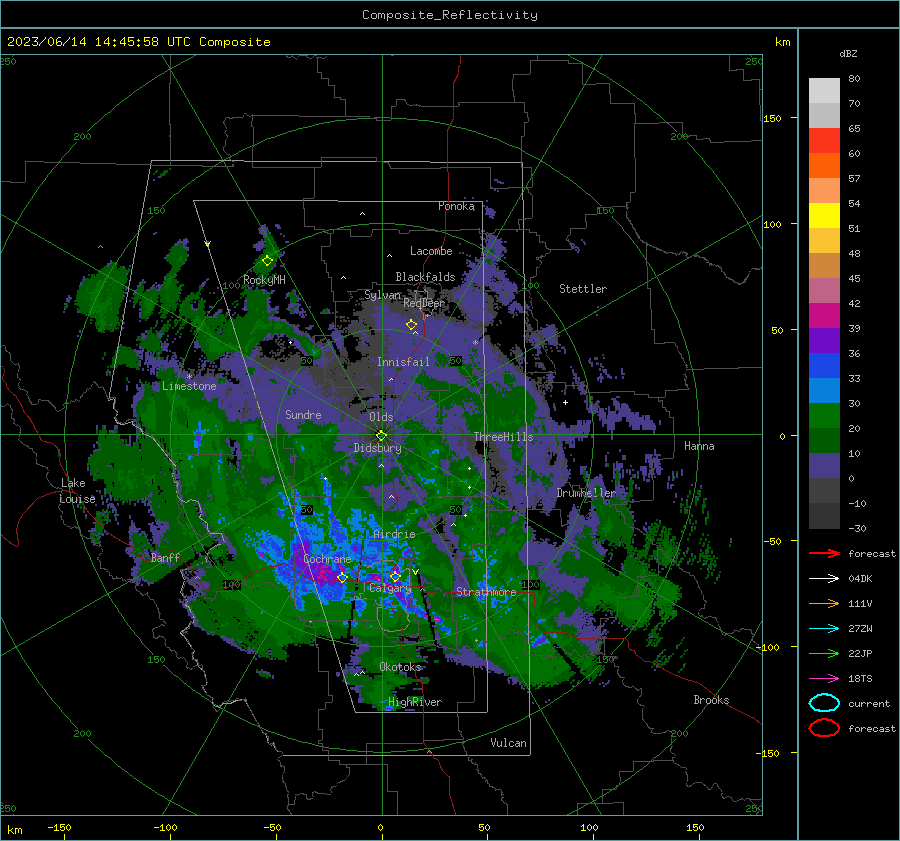Click the Airdrie city label

coord(394,534)
